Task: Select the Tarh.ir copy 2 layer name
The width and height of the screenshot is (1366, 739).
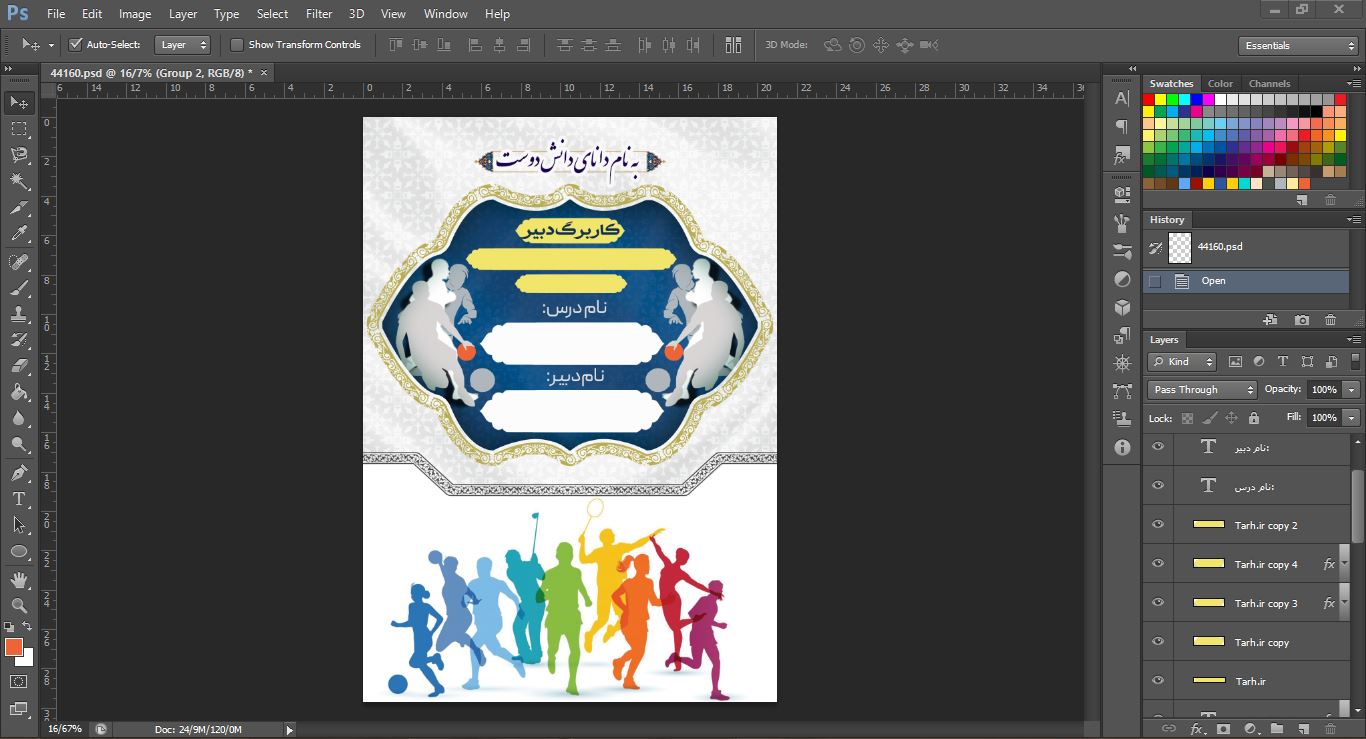Action: [1266, 525]
